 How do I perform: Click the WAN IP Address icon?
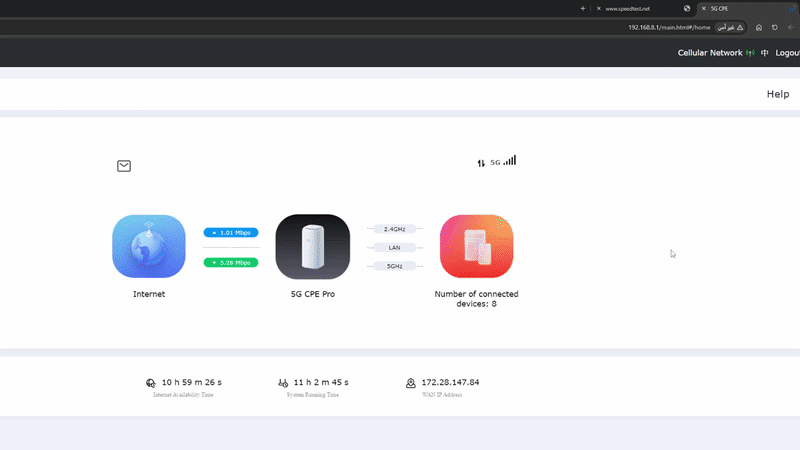[x=411, y=383]
